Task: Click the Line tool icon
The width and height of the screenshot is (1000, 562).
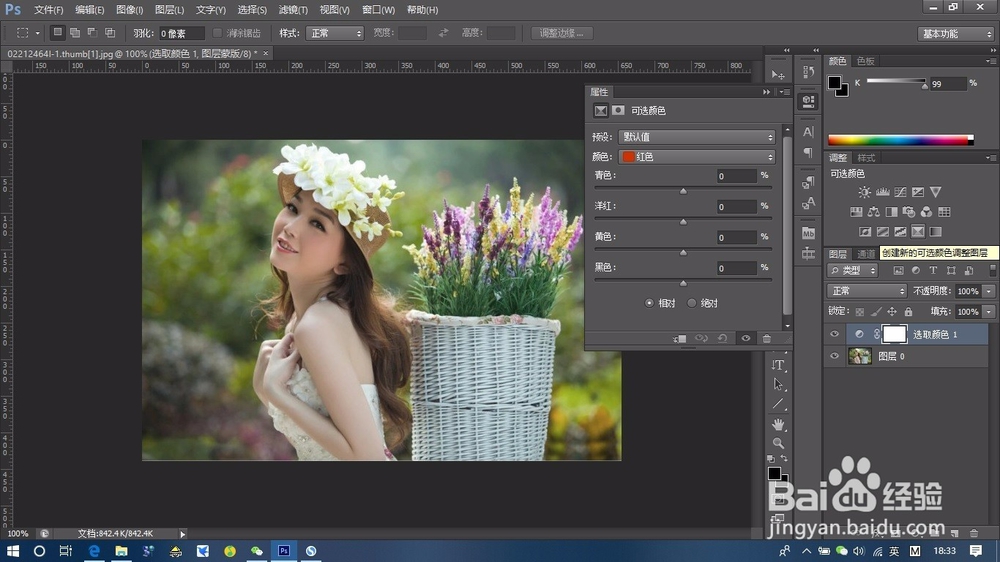Action: (779, 404)
